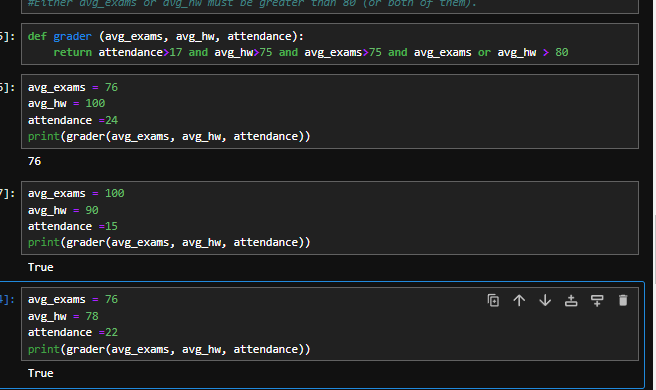Place cursor on the return statement line
The width and height of the screenshot is (656, 390).
coord(310,52)
